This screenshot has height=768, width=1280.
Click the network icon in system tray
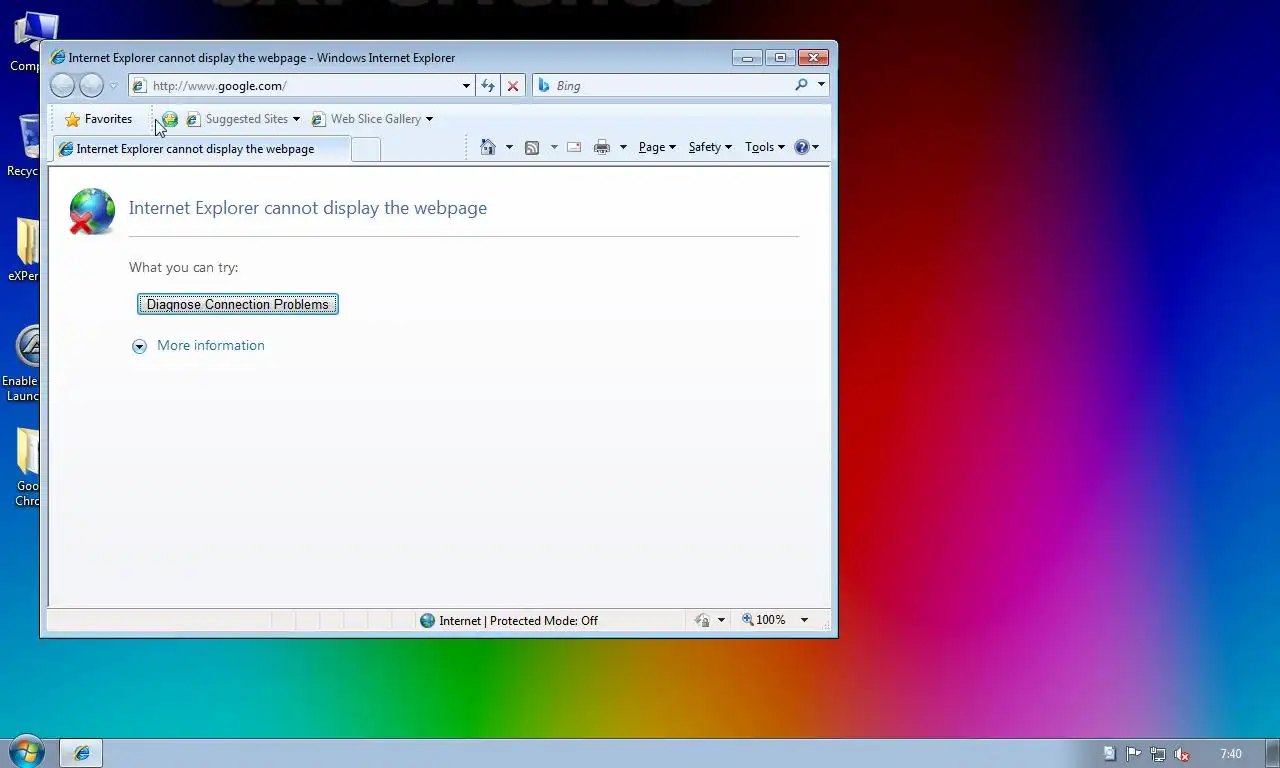coord(1158,754)
